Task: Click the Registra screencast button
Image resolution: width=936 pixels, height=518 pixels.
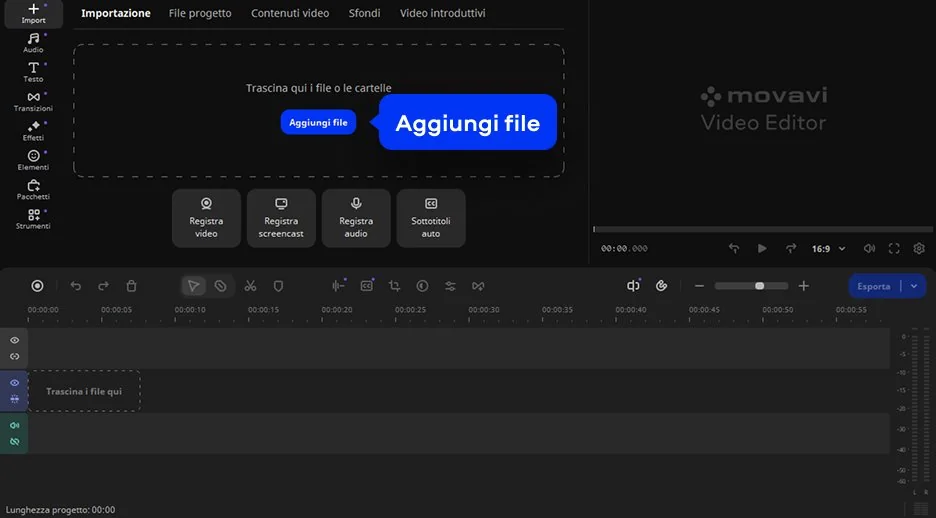Action: (281, 218)
